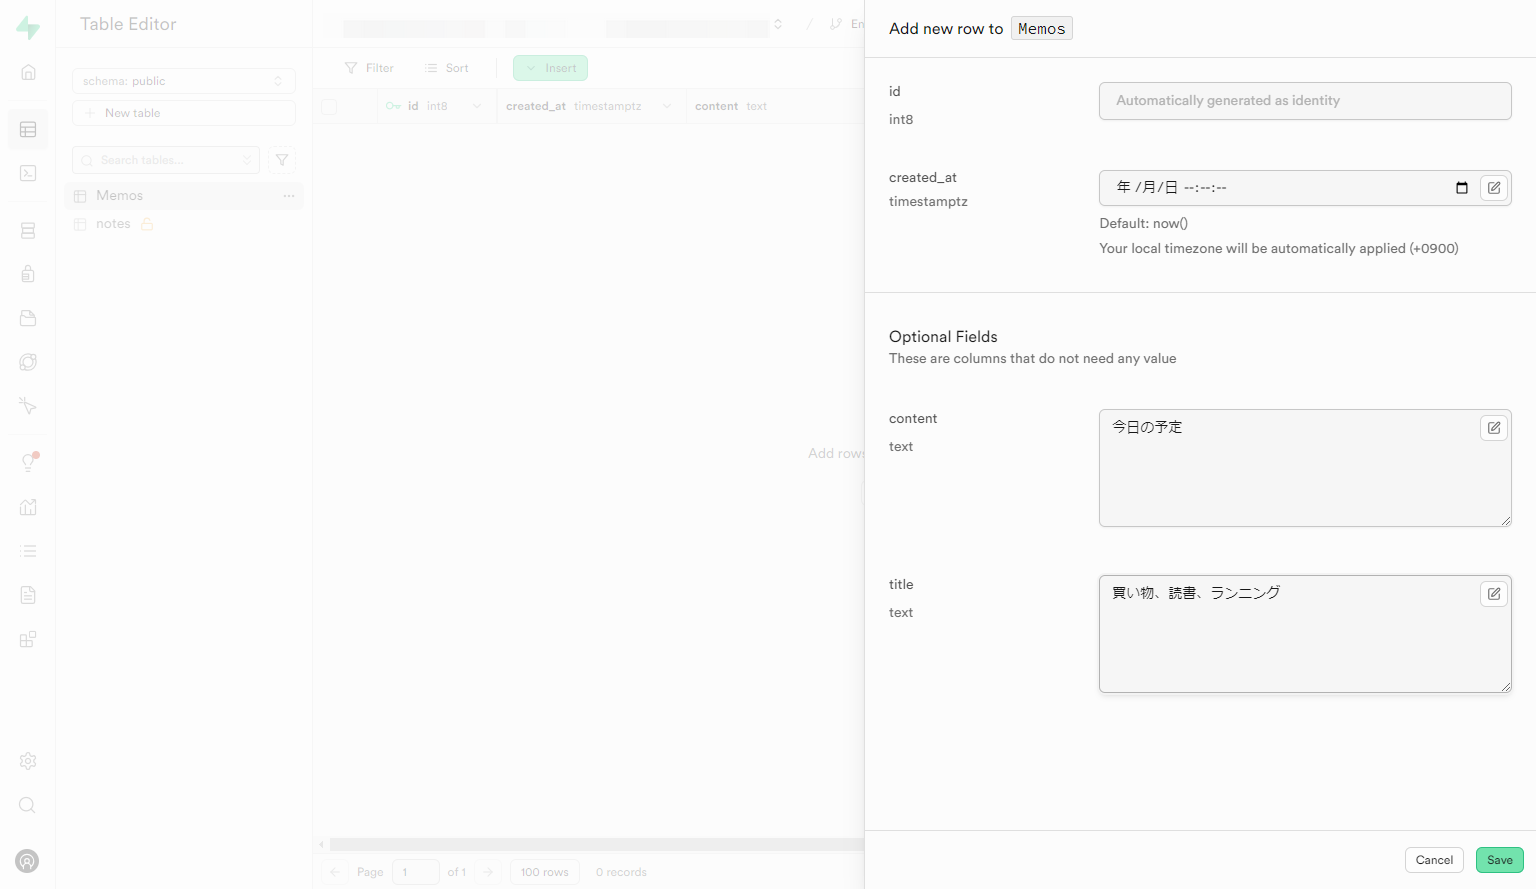Open the schema public dropdown
This screenshot has width=1536, height=889.
tap(183, 81)
